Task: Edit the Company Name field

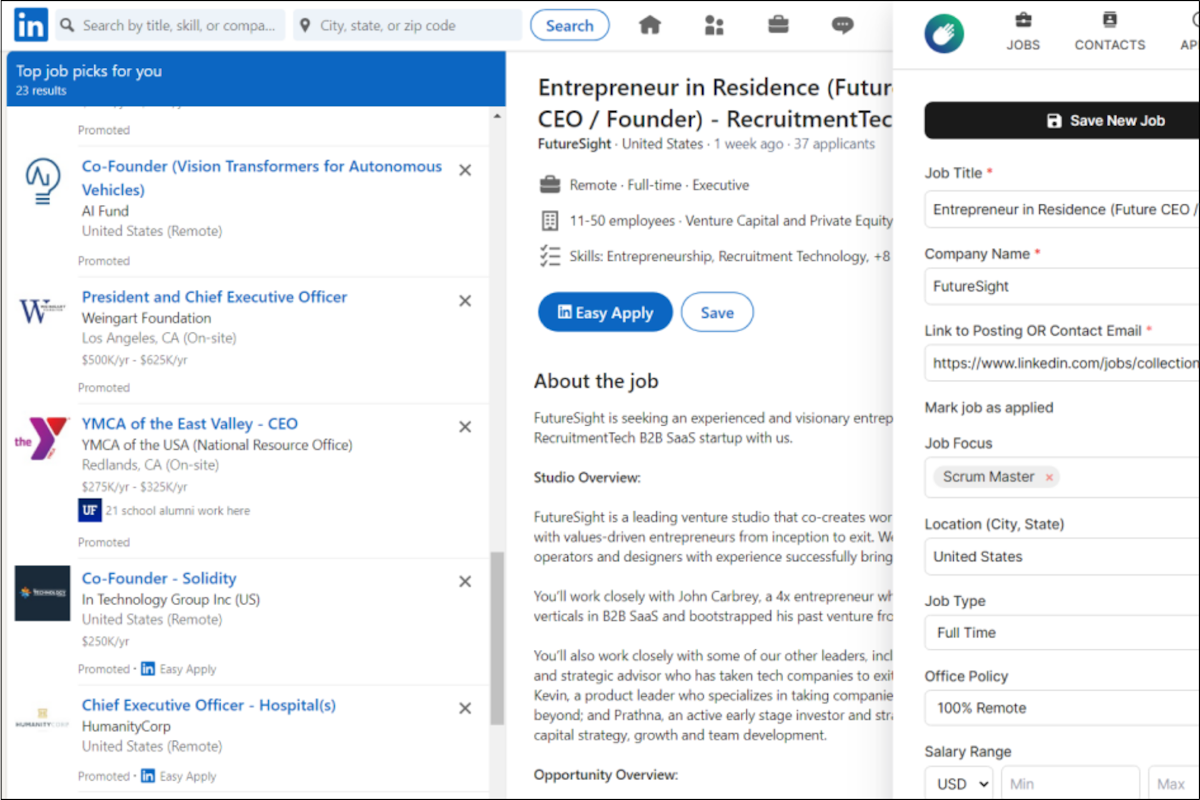Action: pos(1062,286)
